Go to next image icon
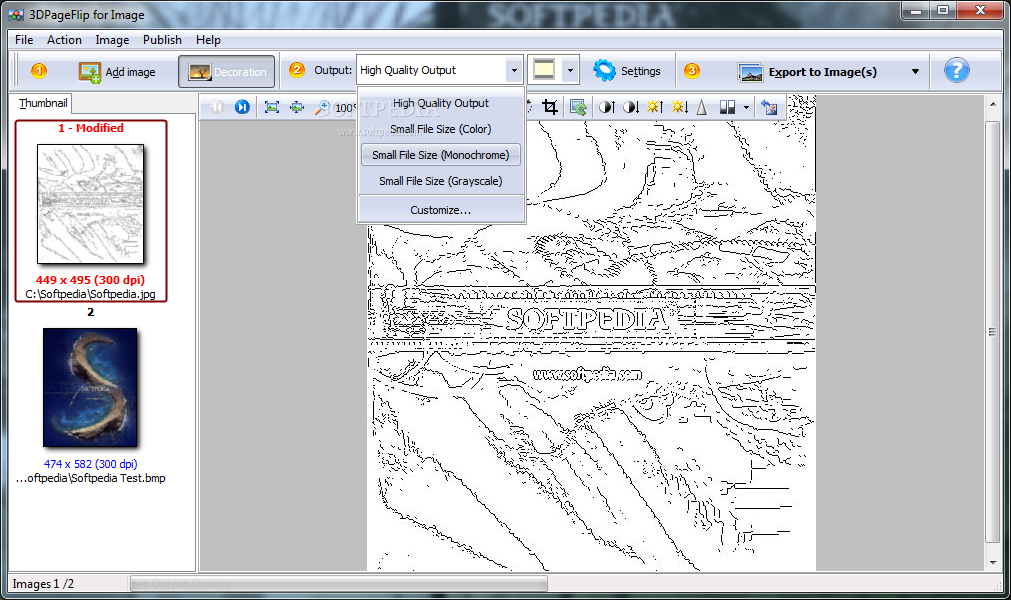This screenshot has height=600, width=1011. click(242, 107)
